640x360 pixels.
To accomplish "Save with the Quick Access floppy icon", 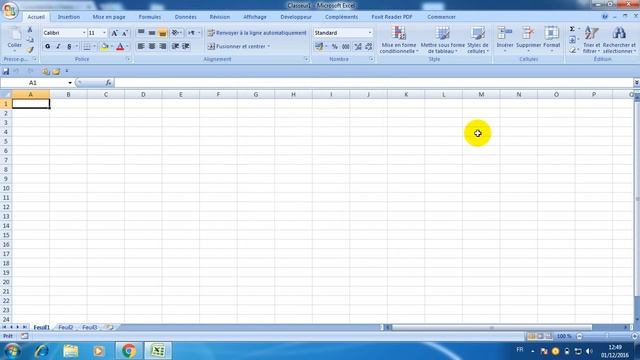I will point(6,71).
